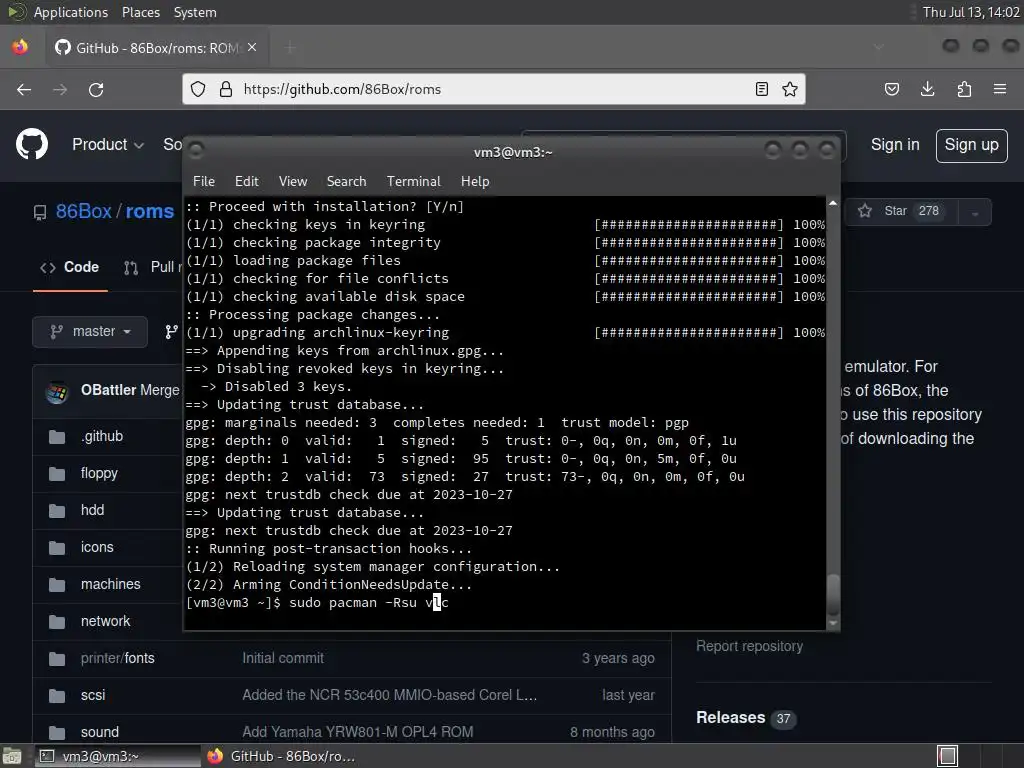Click Sign in on GitHub
The height and width of the screenshot is (768, 1024).
point(895,145)
